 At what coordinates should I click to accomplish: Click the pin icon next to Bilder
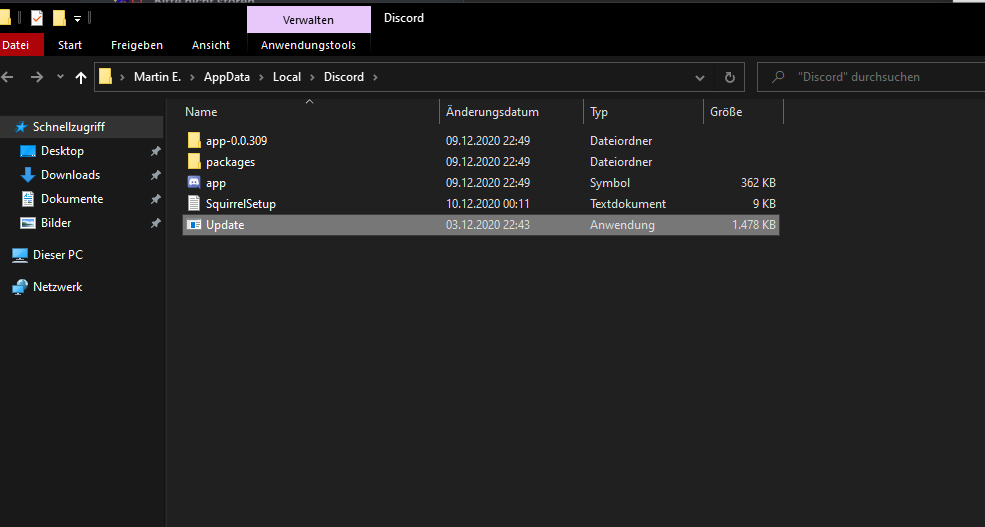(155, 222)
